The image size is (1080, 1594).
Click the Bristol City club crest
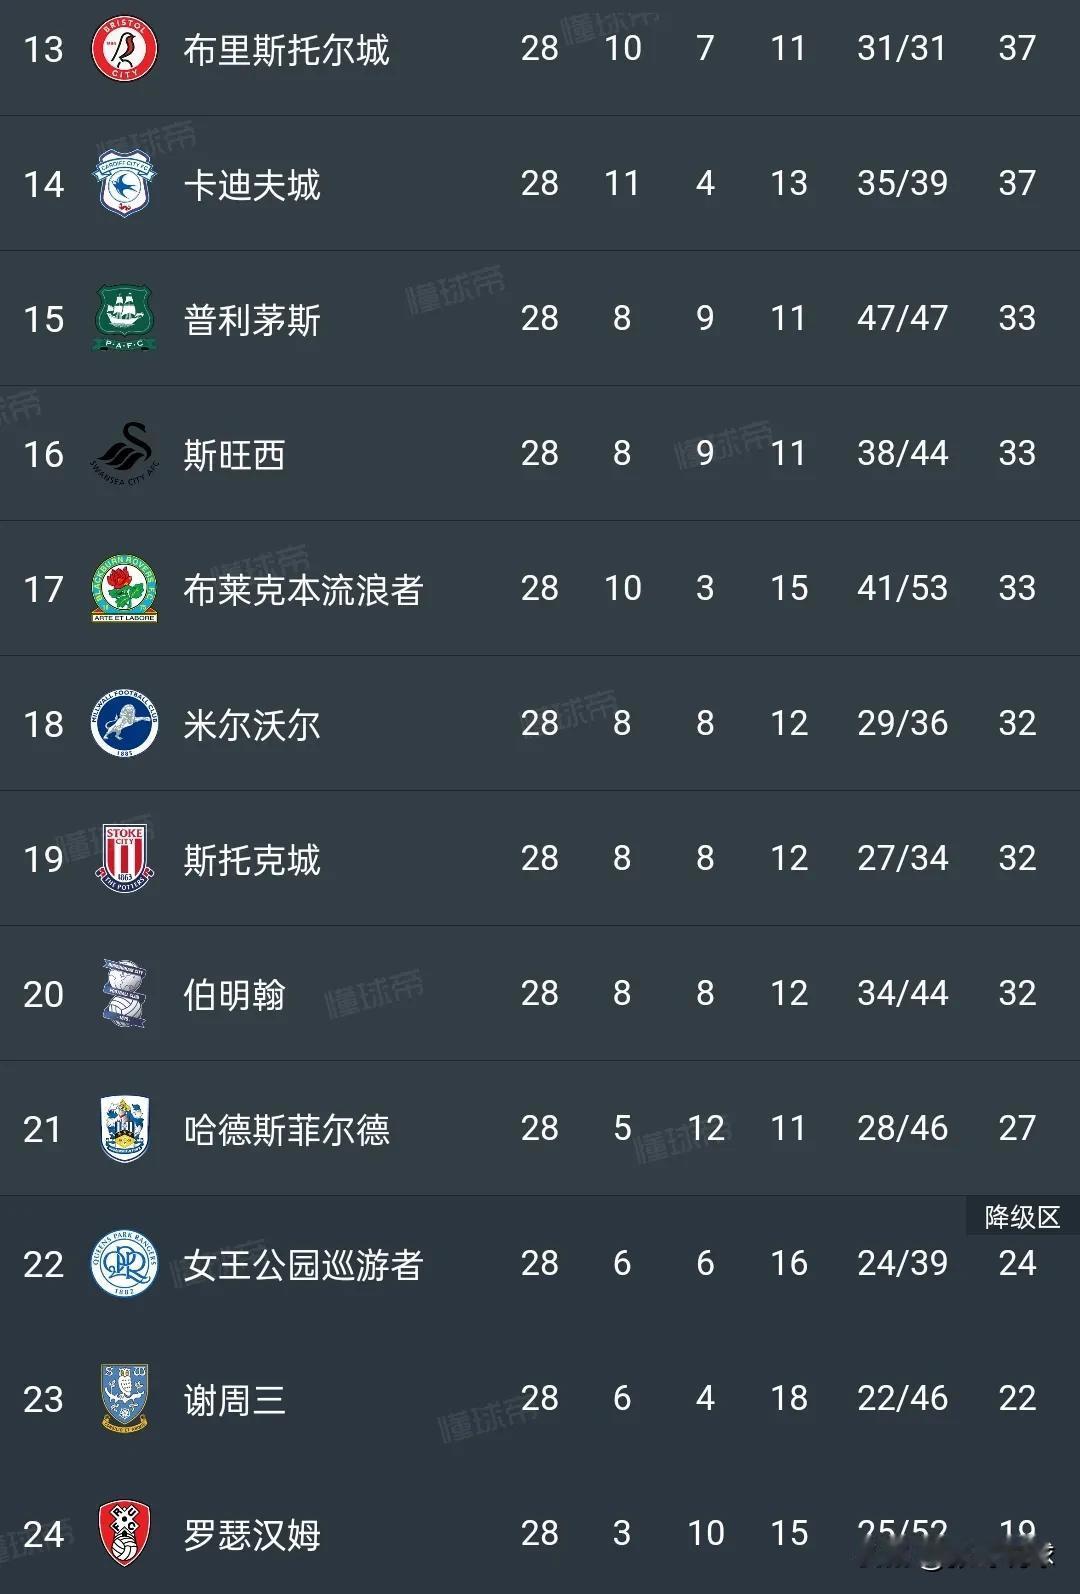click(x=124, y=49)
